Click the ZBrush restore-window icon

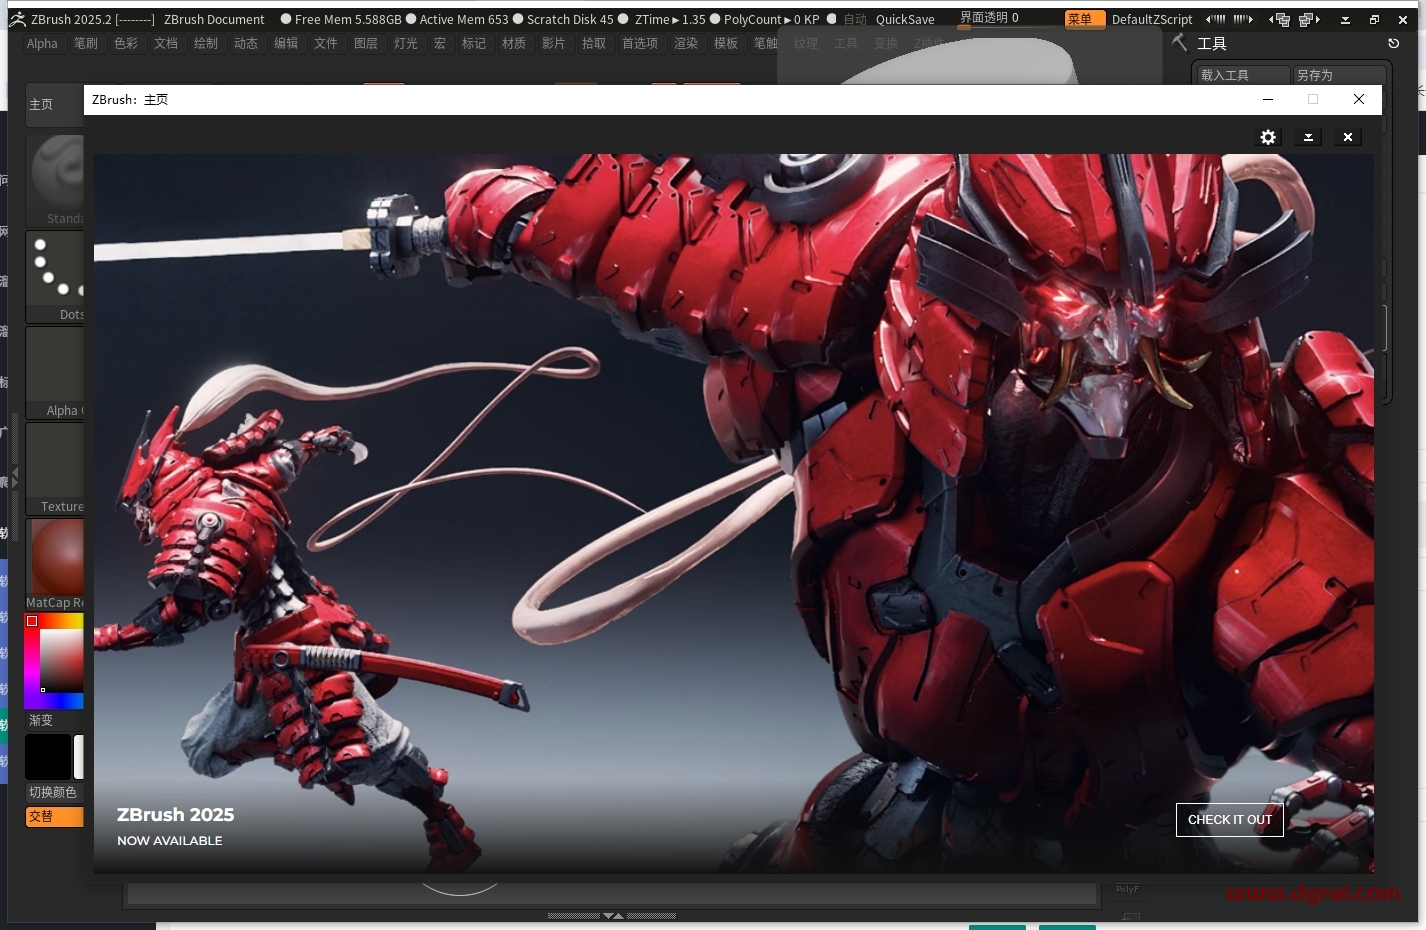point(1374,19)
